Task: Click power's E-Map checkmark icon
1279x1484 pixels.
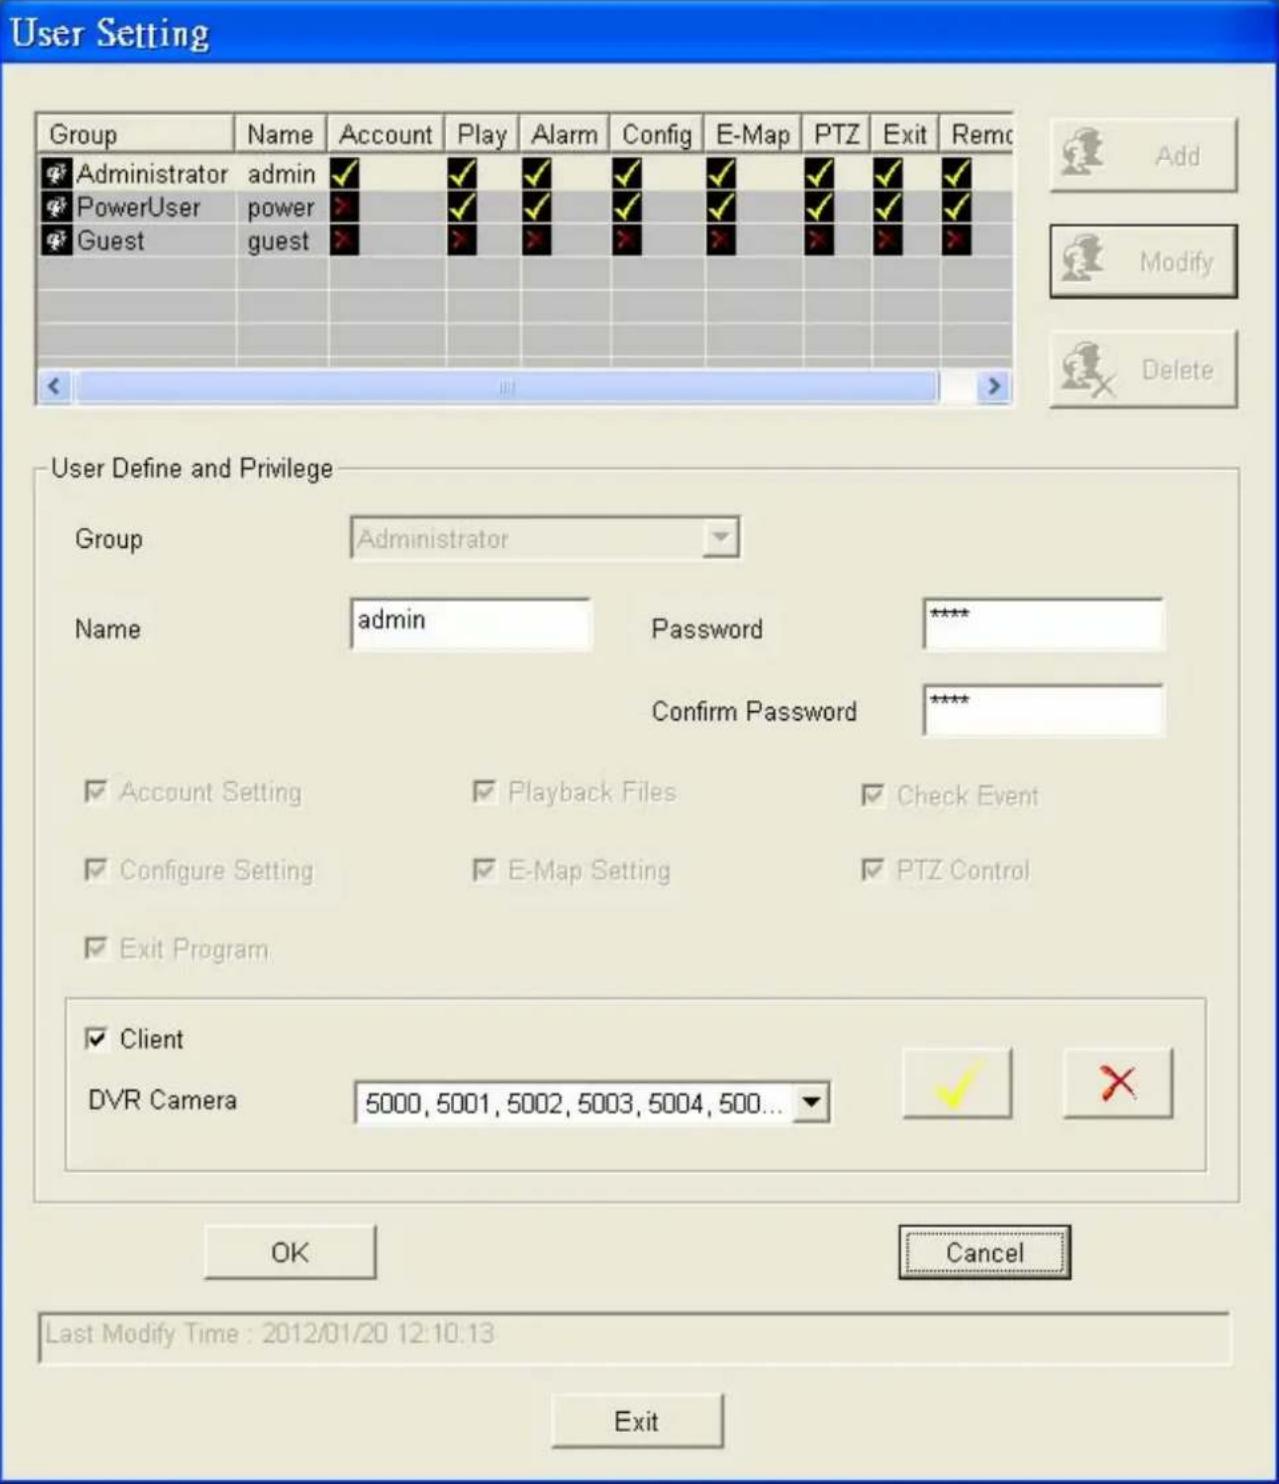Action: [x=721, y=207]
